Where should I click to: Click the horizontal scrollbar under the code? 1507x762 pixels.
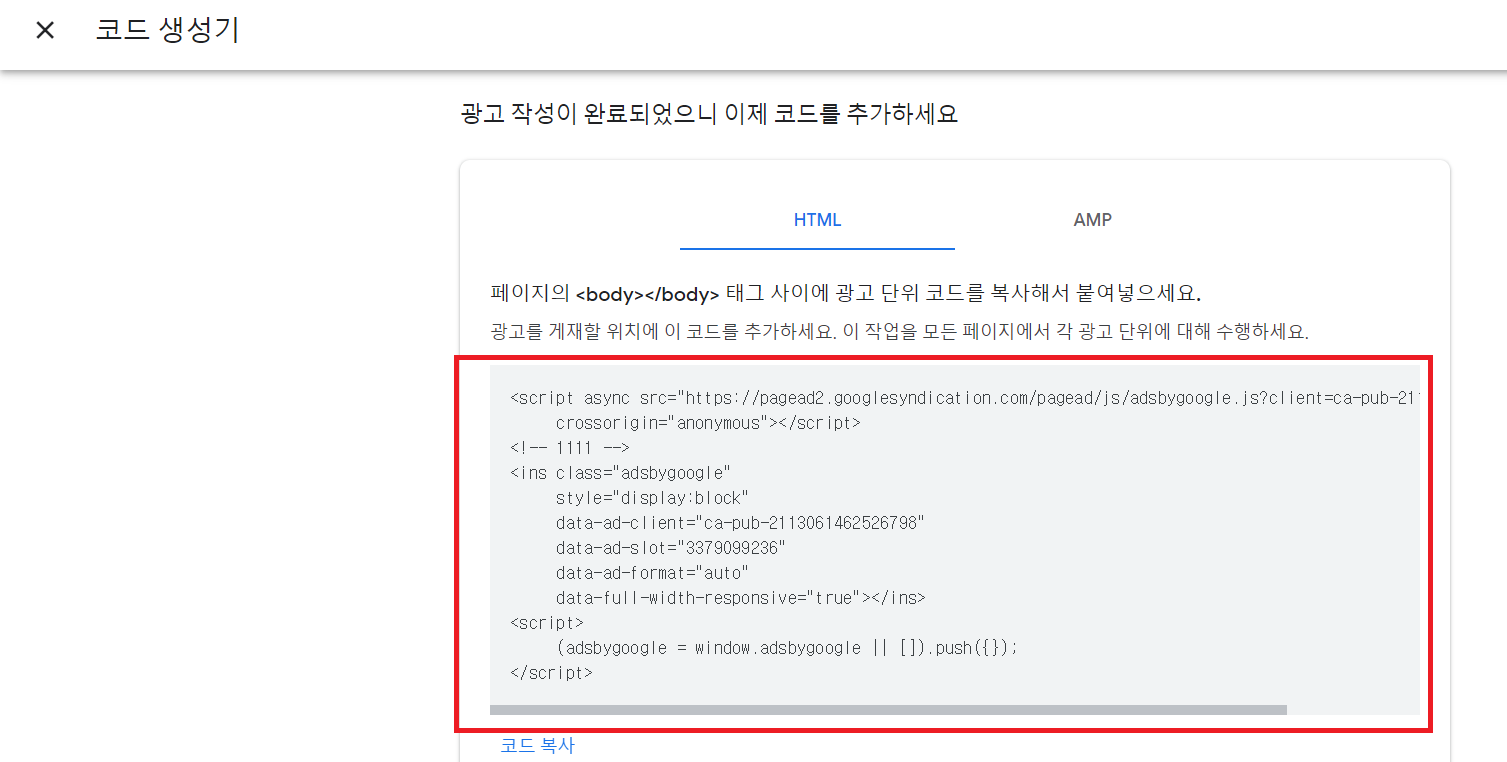coord(888,710)
